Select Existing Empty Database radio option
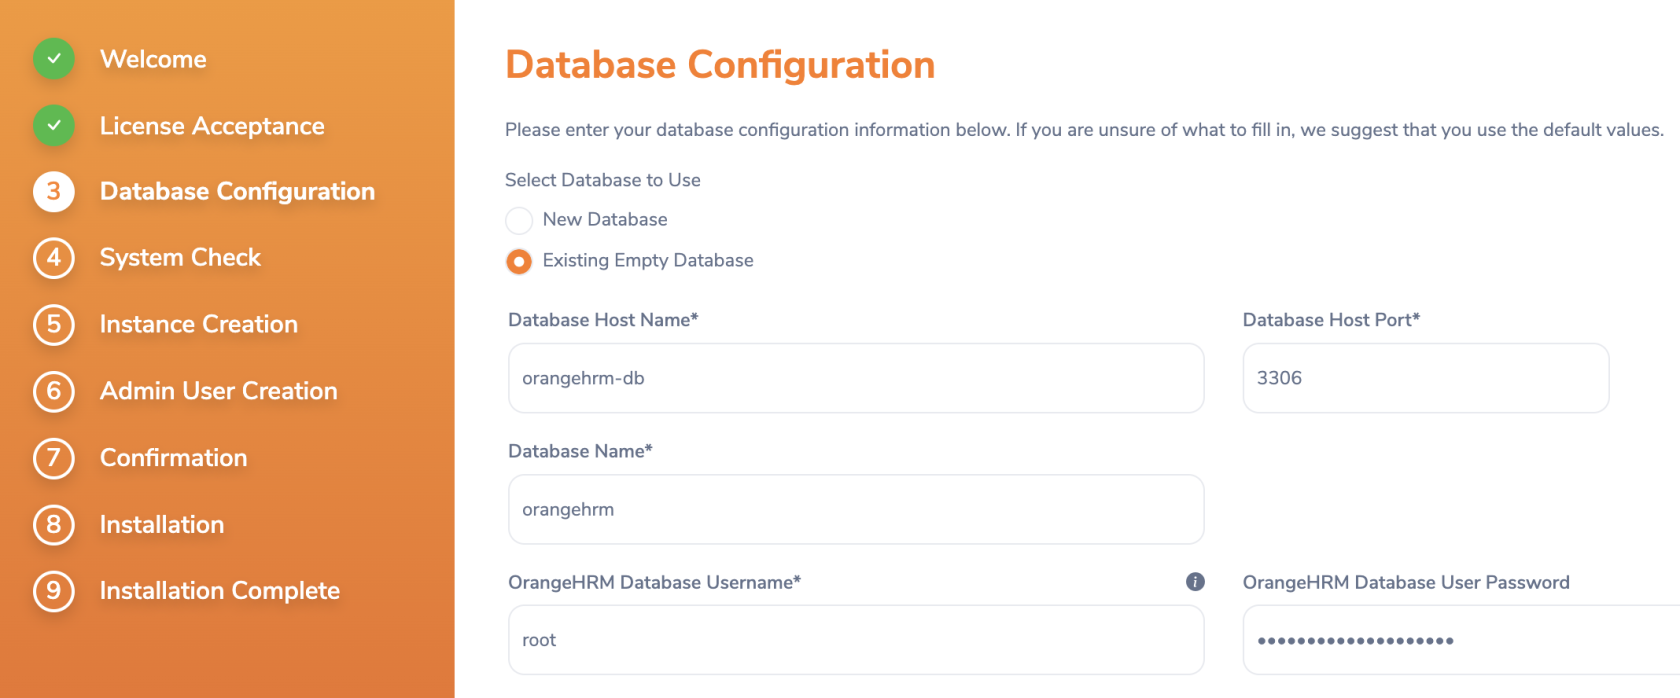Viewport: 1680px width, 698px height. 519,261
